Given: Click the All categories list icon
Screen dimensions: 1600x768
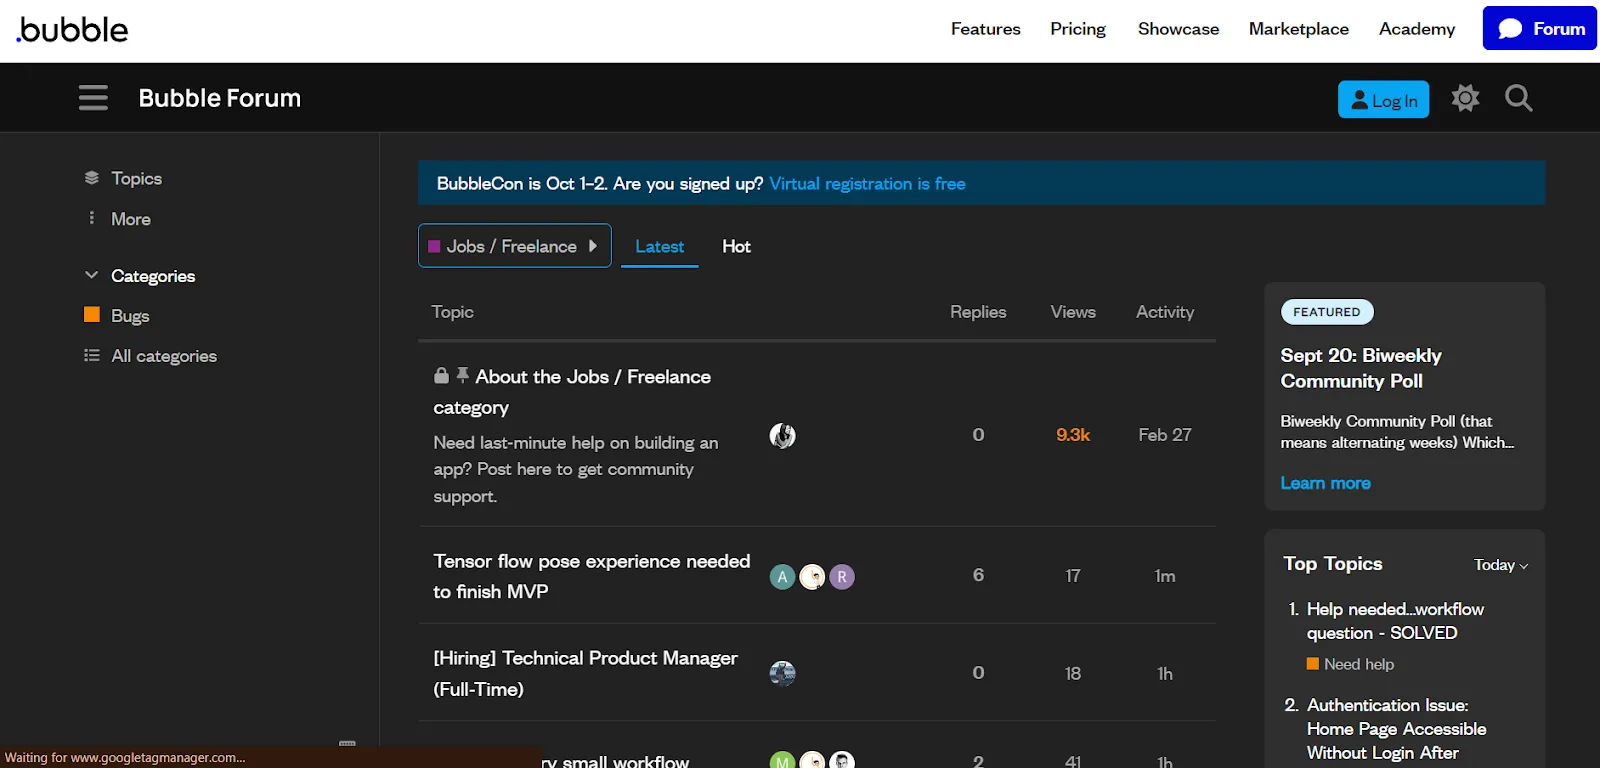Looking at the screenshot, I should [92, 356].
